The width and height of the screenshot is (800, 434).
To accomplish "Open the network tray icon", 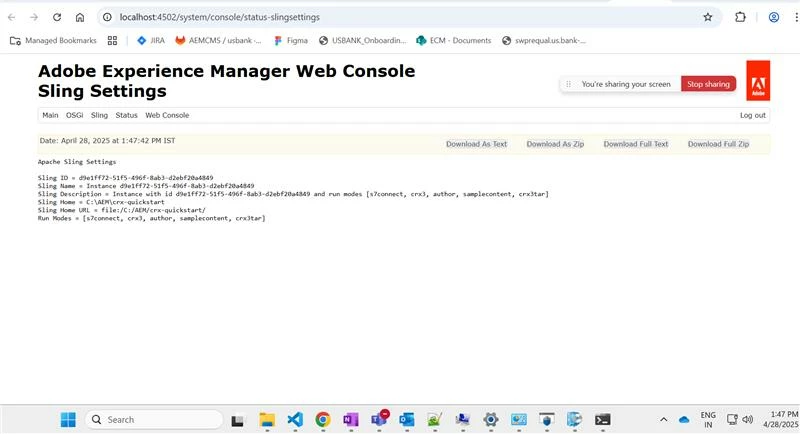I will [x=732, y=419].
